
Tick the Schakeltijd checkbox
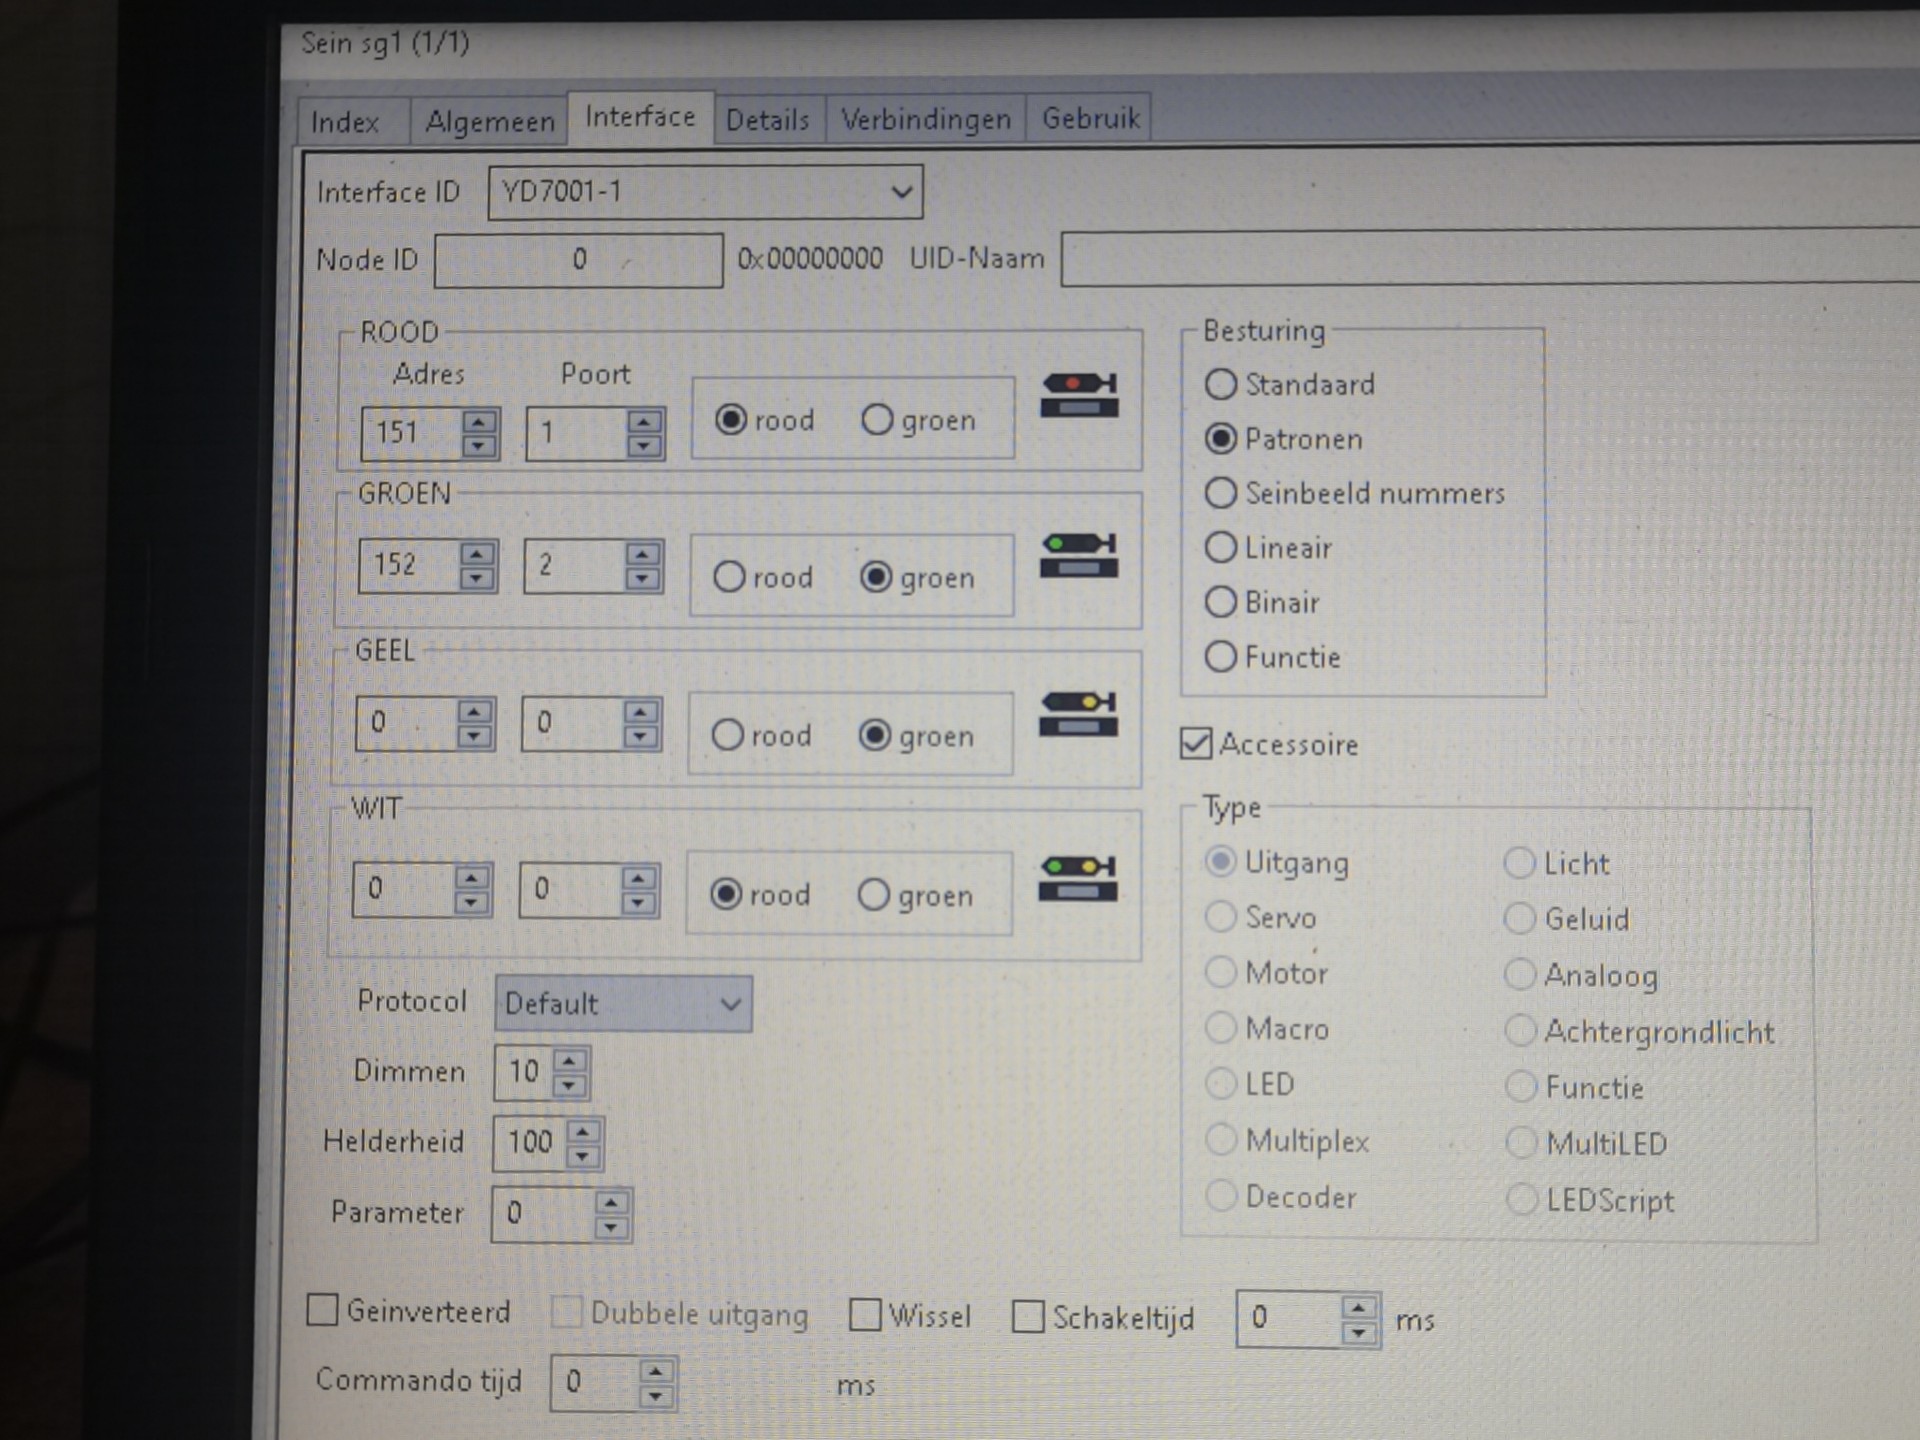pos(1028,1317)
